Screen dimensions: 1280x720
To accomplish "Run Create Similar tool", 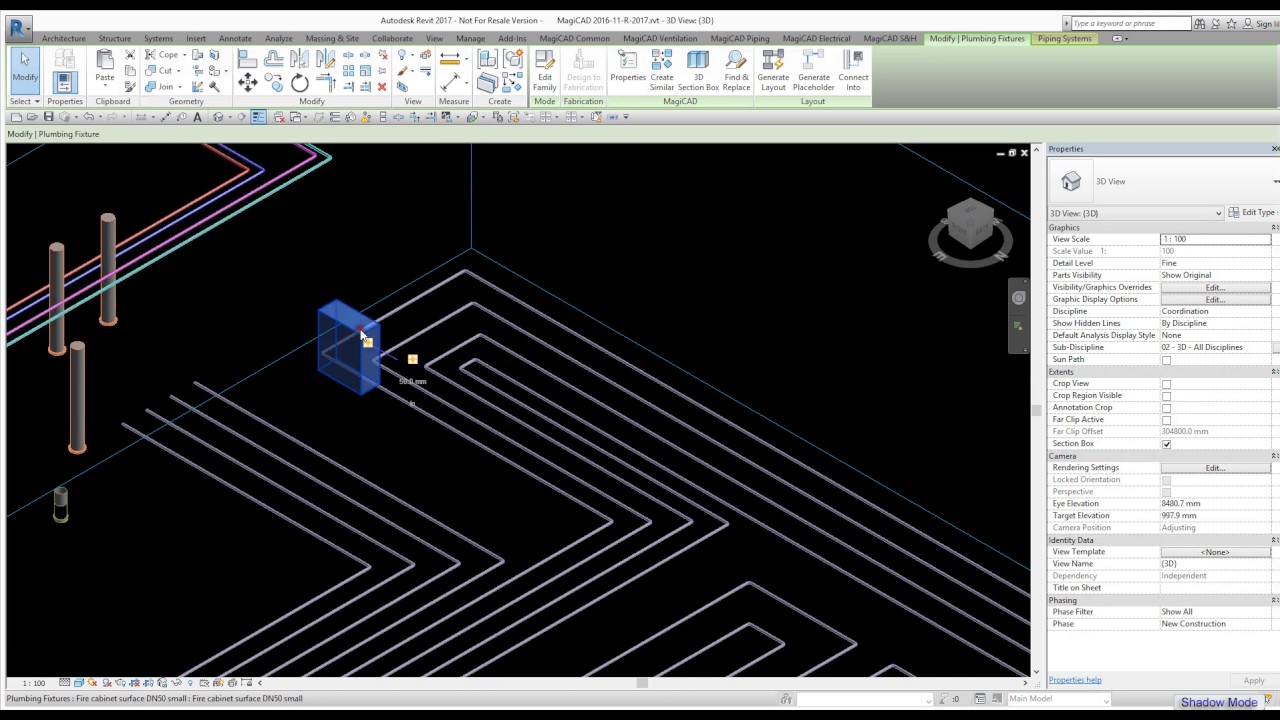I will (x=662, y=70).
